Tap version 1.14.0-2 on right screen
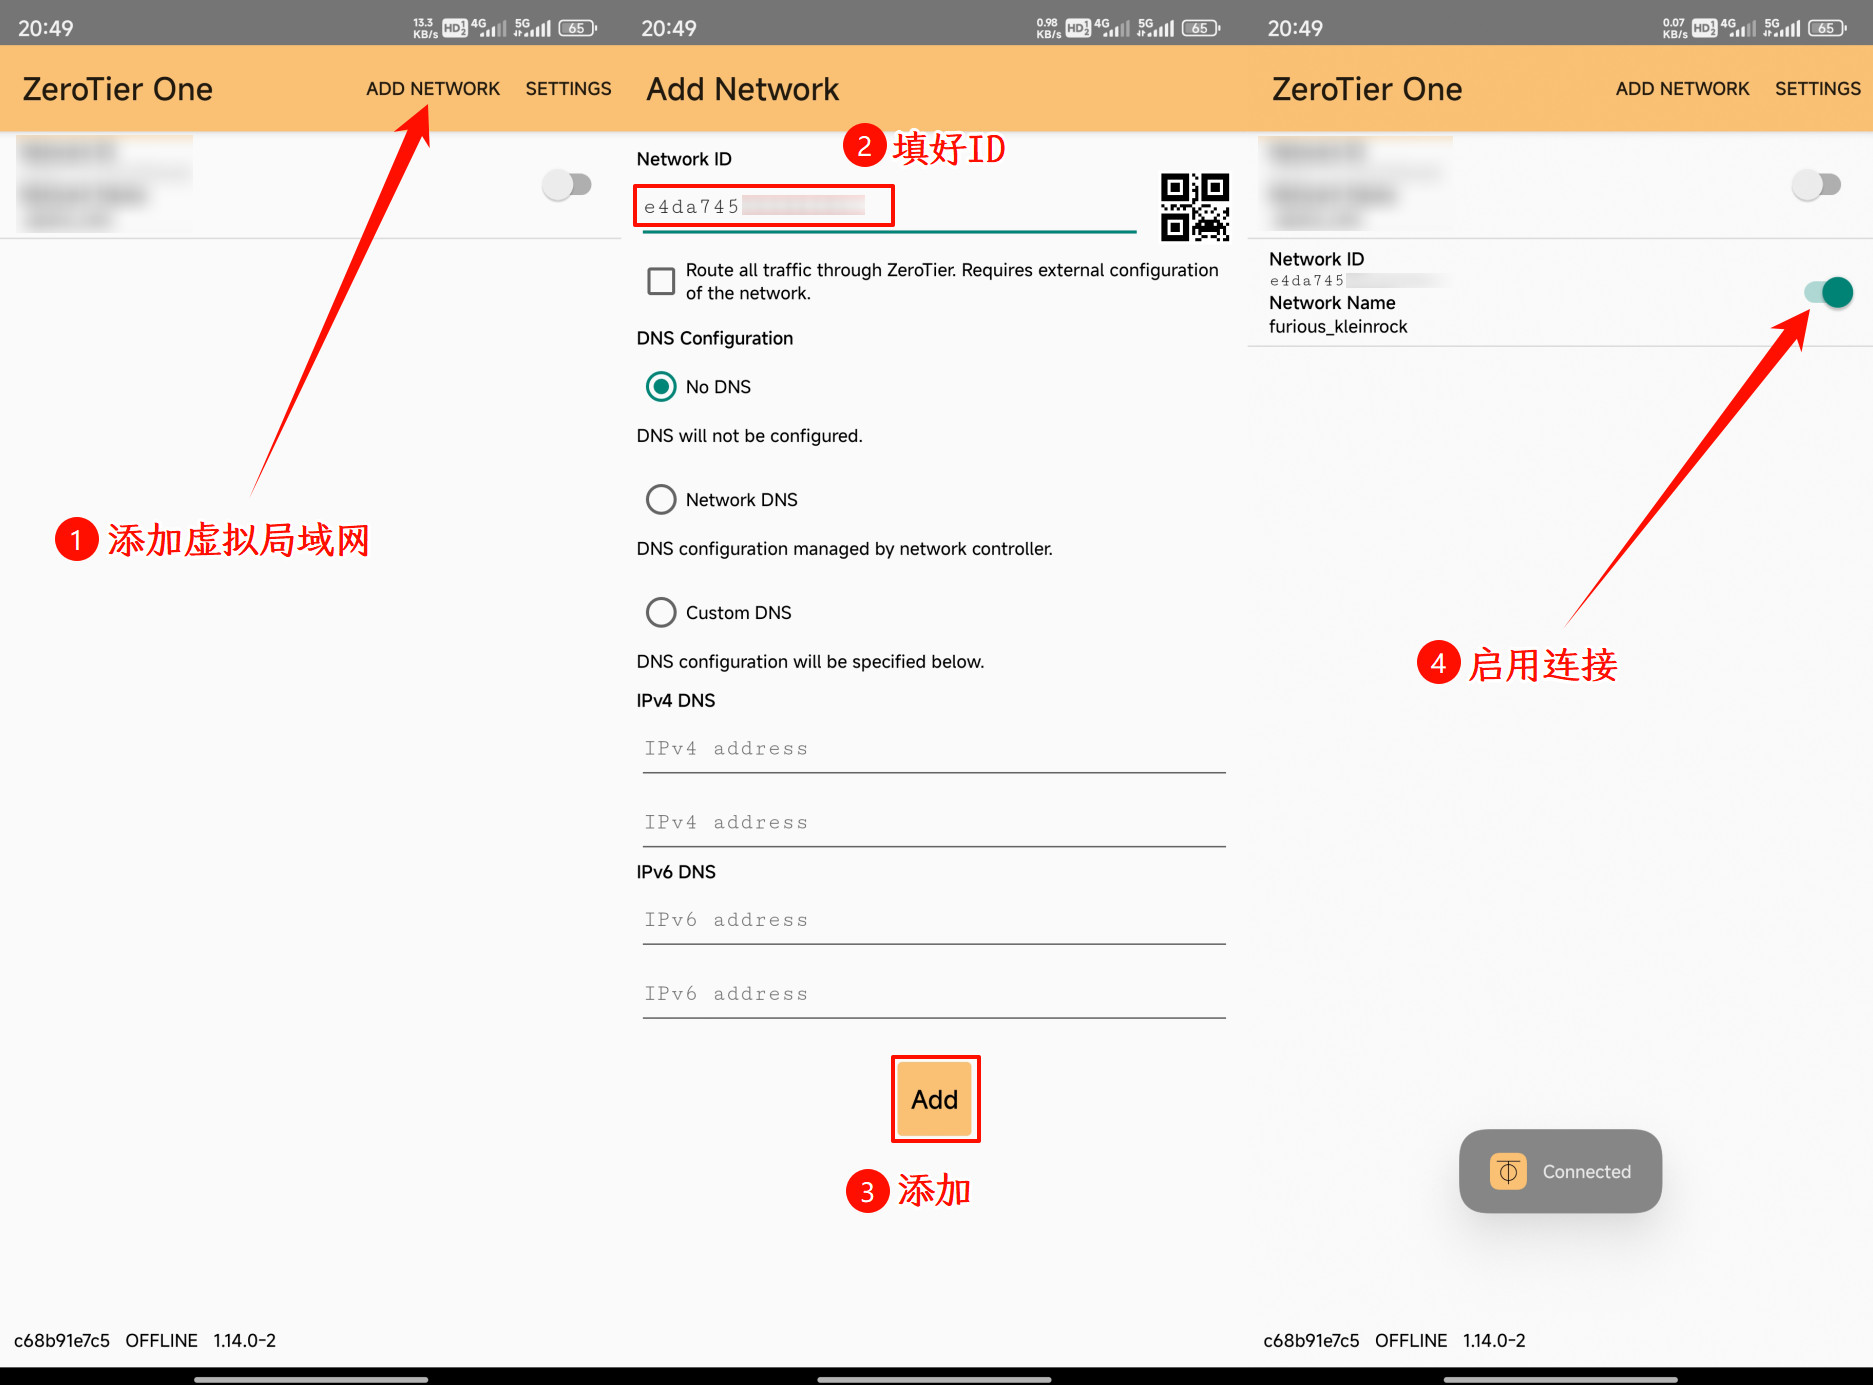This screenshot has height=1385, width=1873. tap(1494, 1341)
